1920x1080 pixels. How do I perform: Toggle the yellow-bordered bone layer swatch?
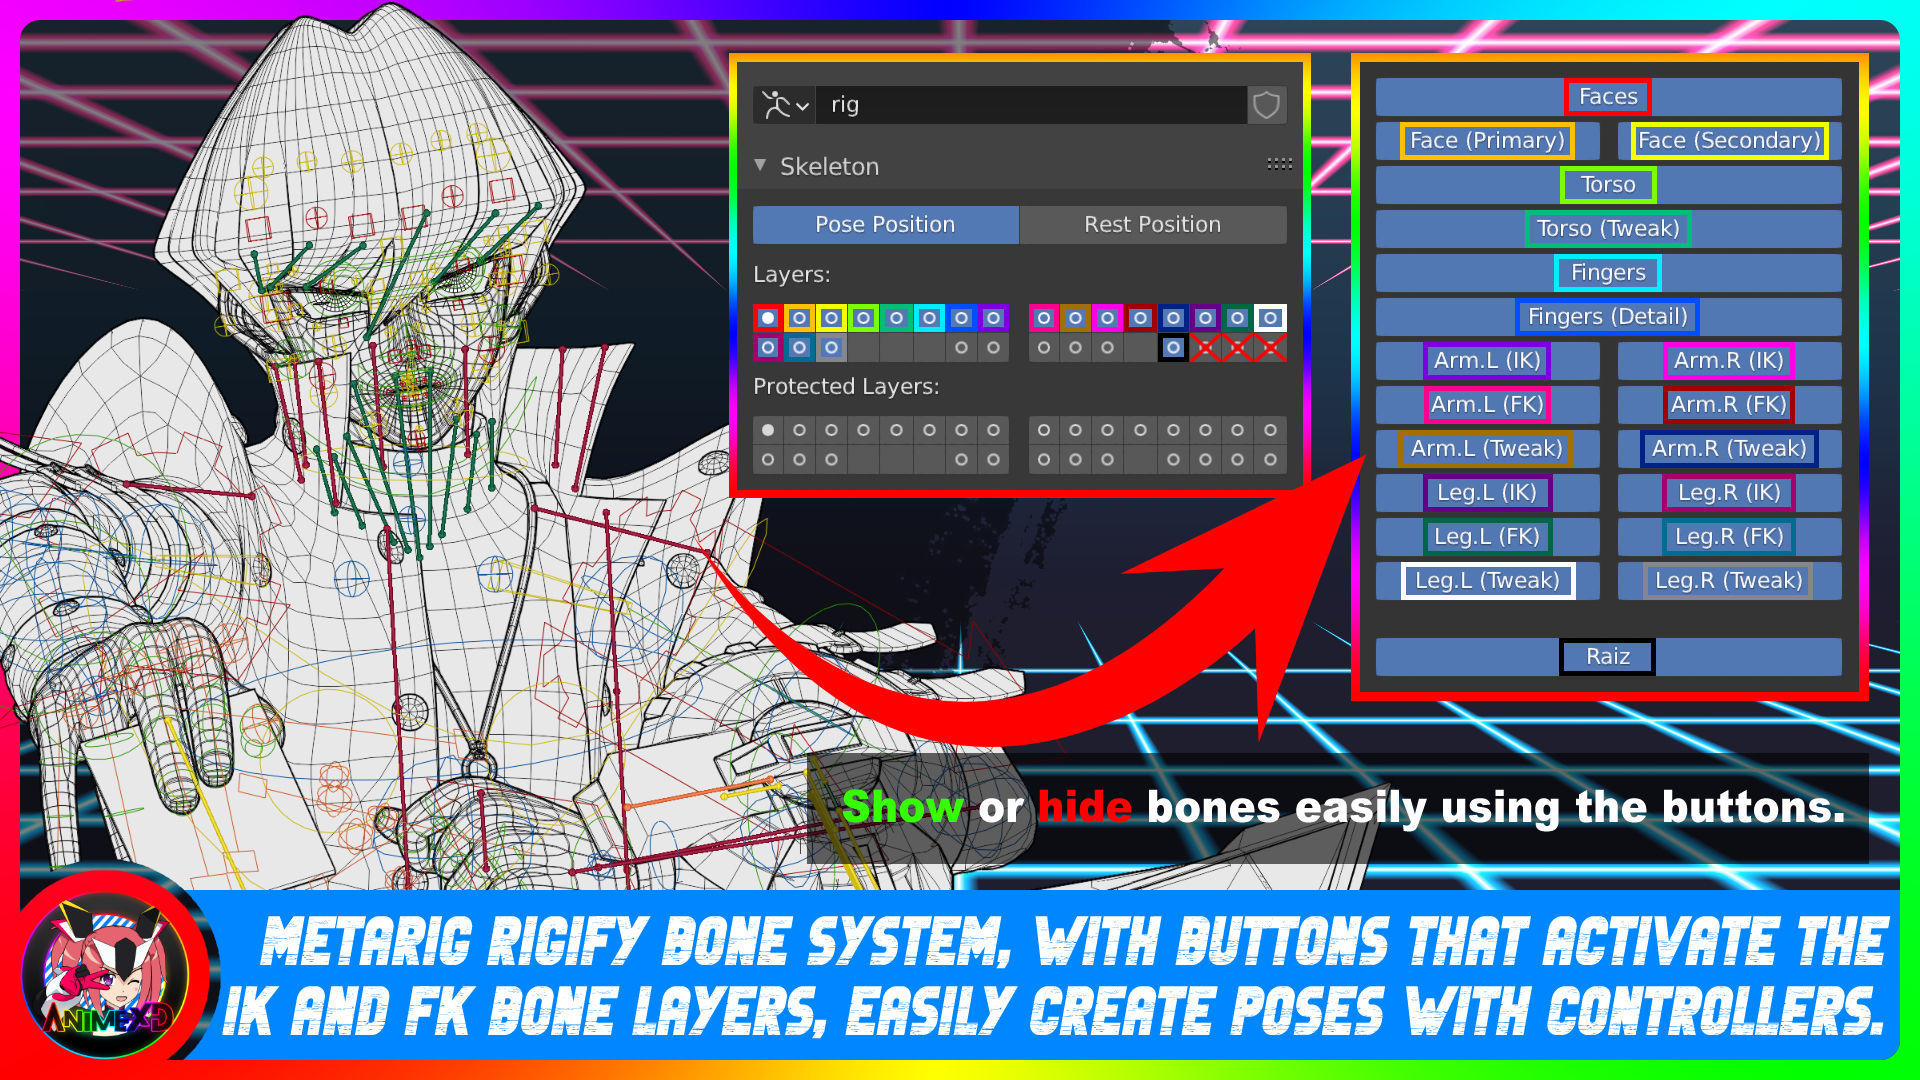(x=831, y=318)
